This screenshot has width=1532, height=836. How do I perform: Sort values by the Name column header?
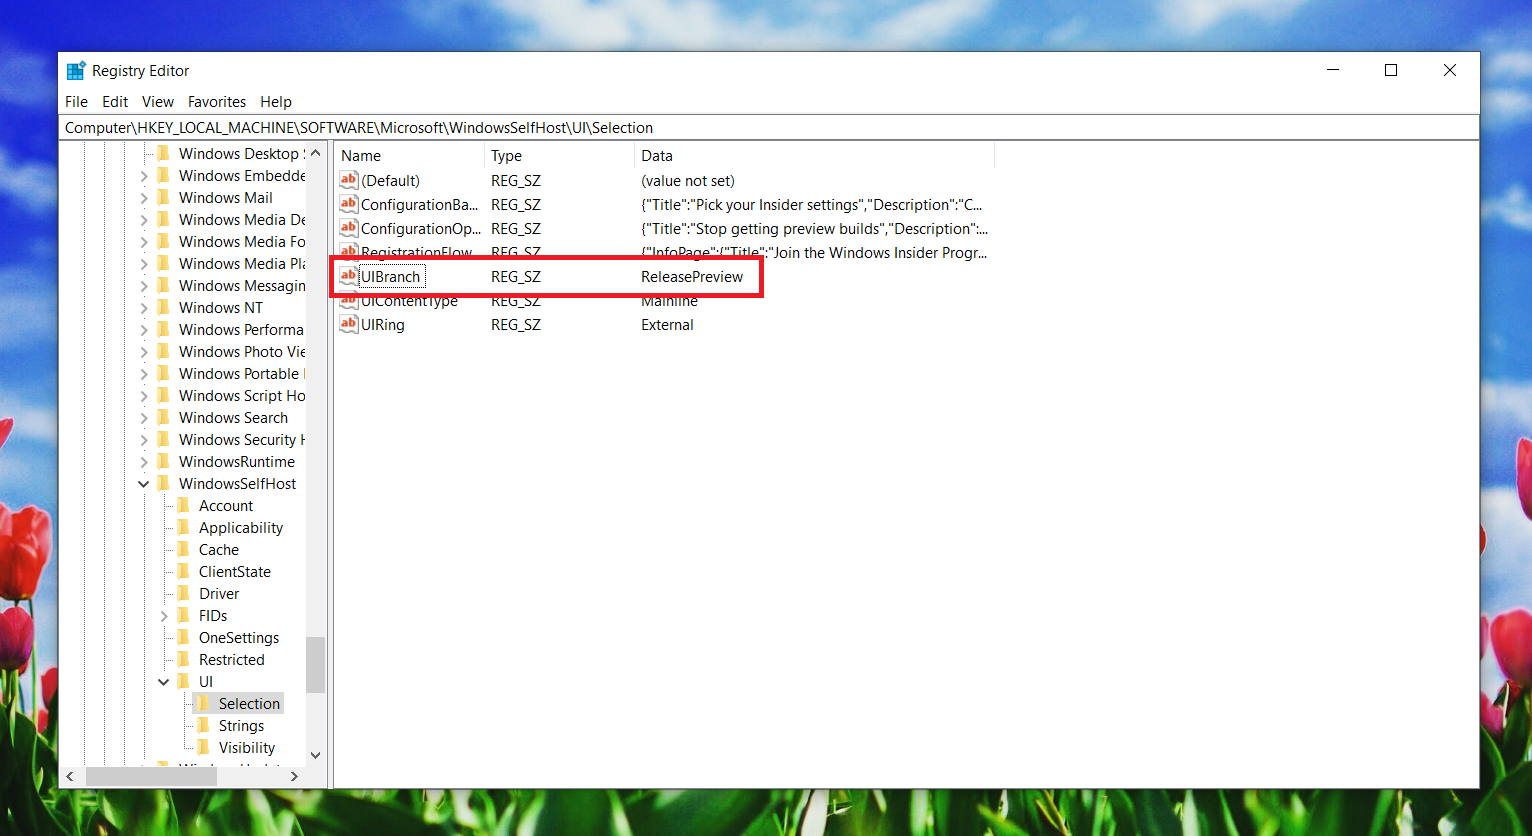(x=360, y=155)
